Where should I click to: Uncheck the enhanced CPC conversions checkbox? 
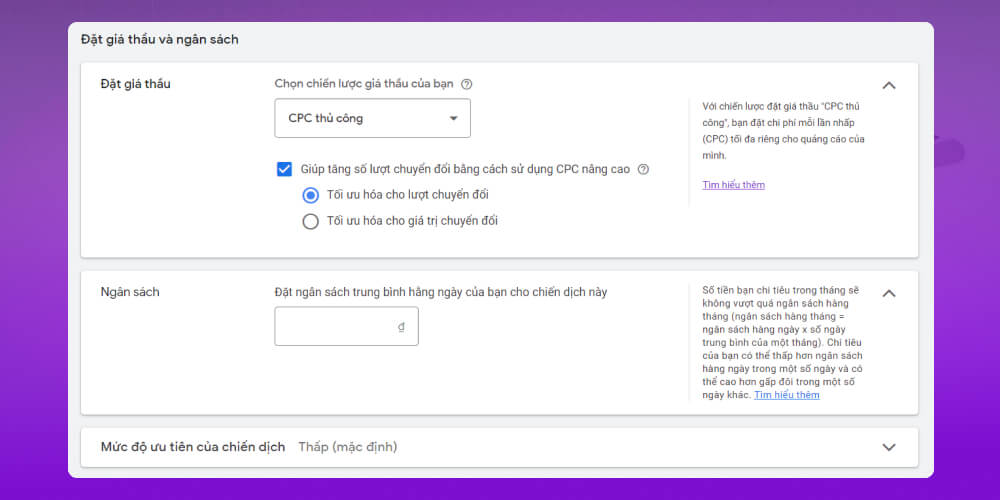[x=284, y=169]
